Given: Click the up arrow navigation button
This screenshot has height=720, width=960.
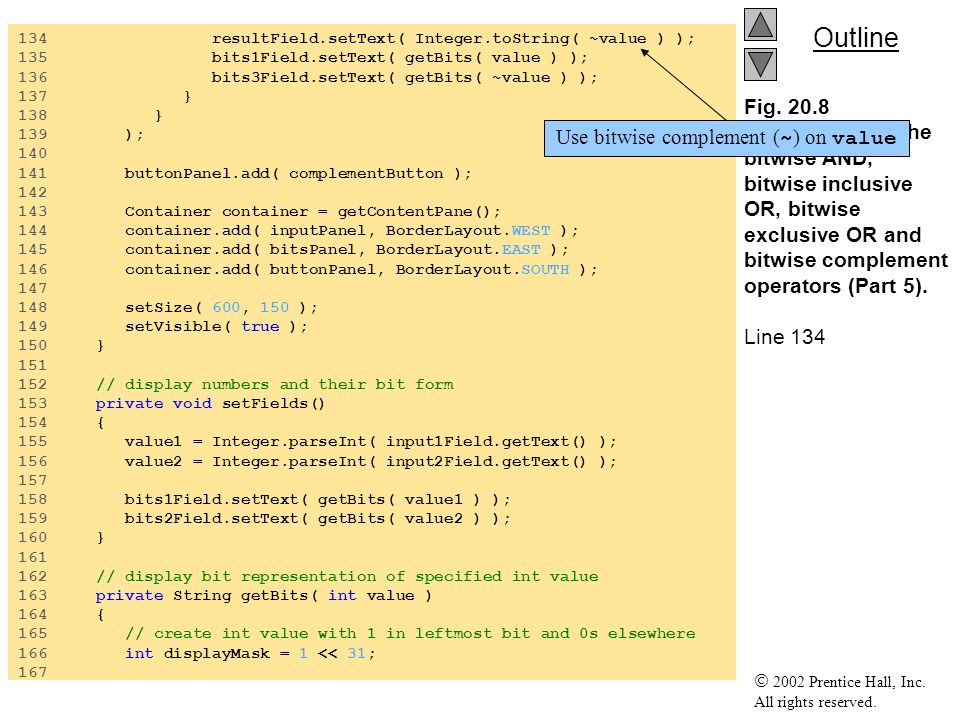Looking at the screenshot, I should 760,24.
